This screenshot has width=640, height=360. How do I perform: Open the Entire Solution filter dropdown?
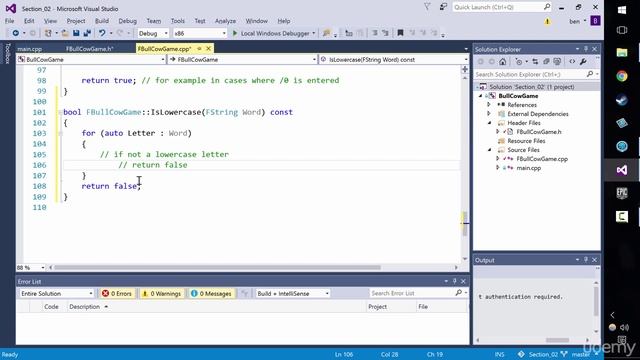[x=56, y=293]
